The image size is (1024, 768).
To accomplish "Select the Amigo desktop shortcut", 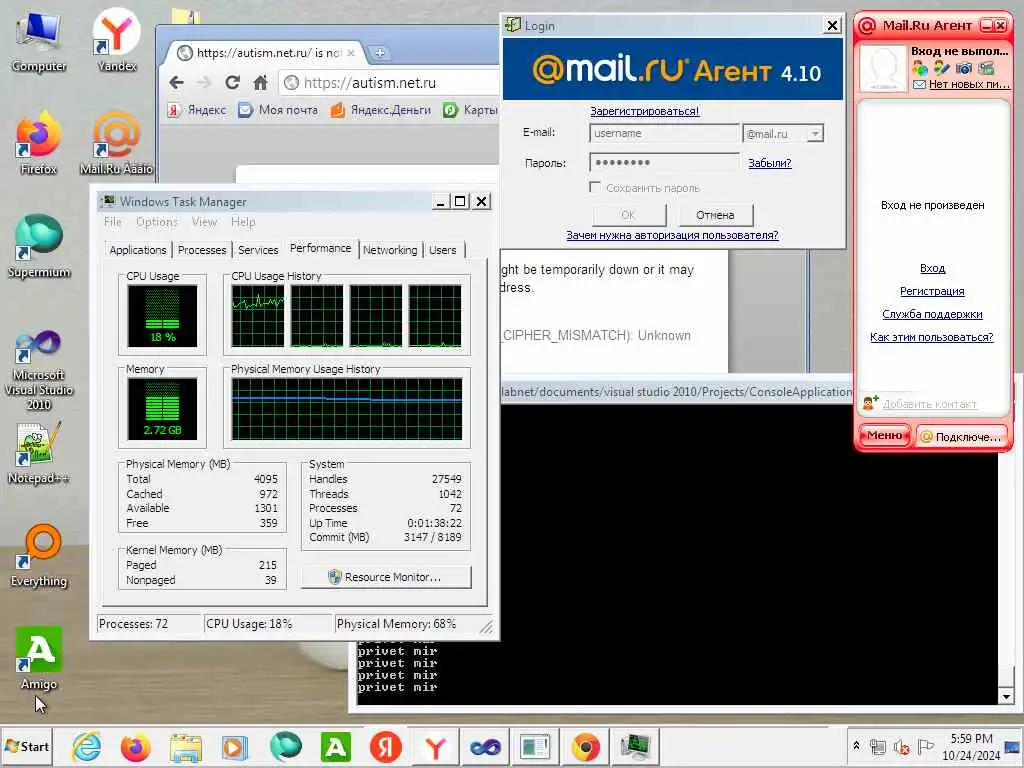I will point(39,658).
